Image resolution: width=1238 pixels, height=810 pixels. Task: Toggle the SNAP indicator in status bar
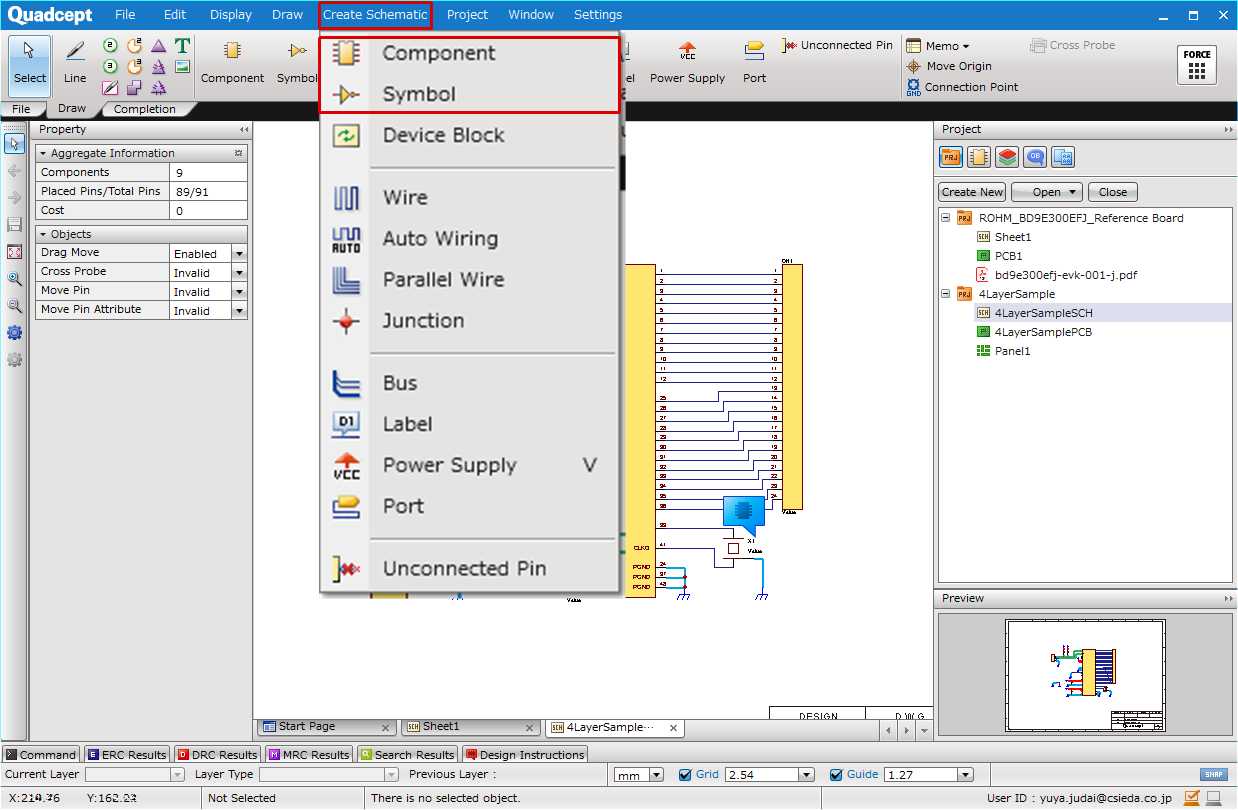tap(1212, 775)
